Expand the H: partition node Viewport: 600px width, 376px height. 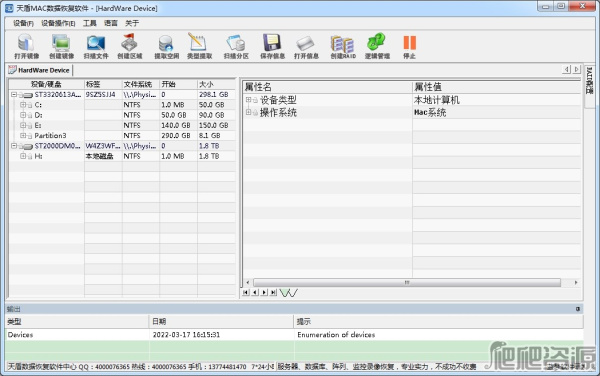pos(23,156)
